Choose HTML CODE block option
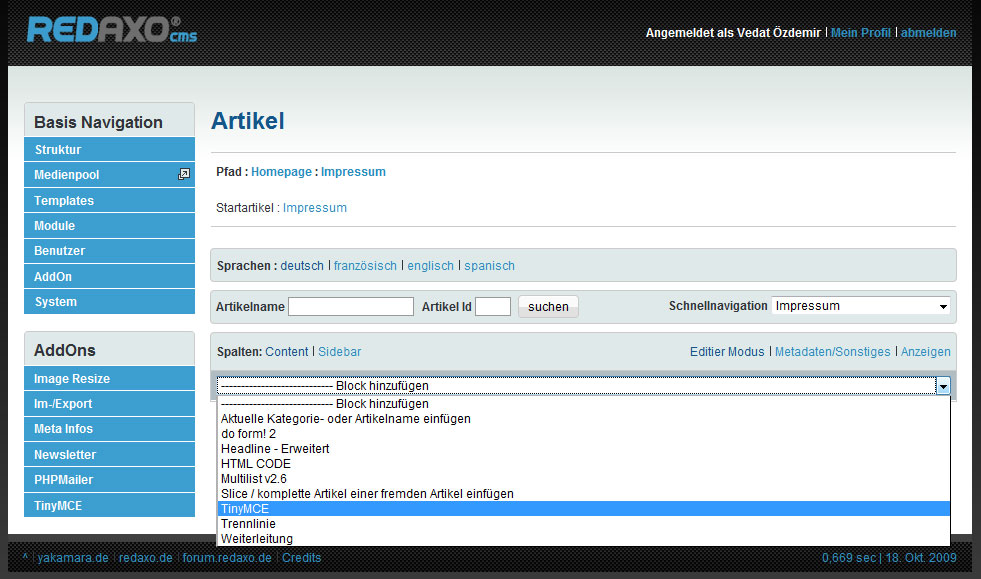This screenshot has width=981, height=579. point(256,464)
